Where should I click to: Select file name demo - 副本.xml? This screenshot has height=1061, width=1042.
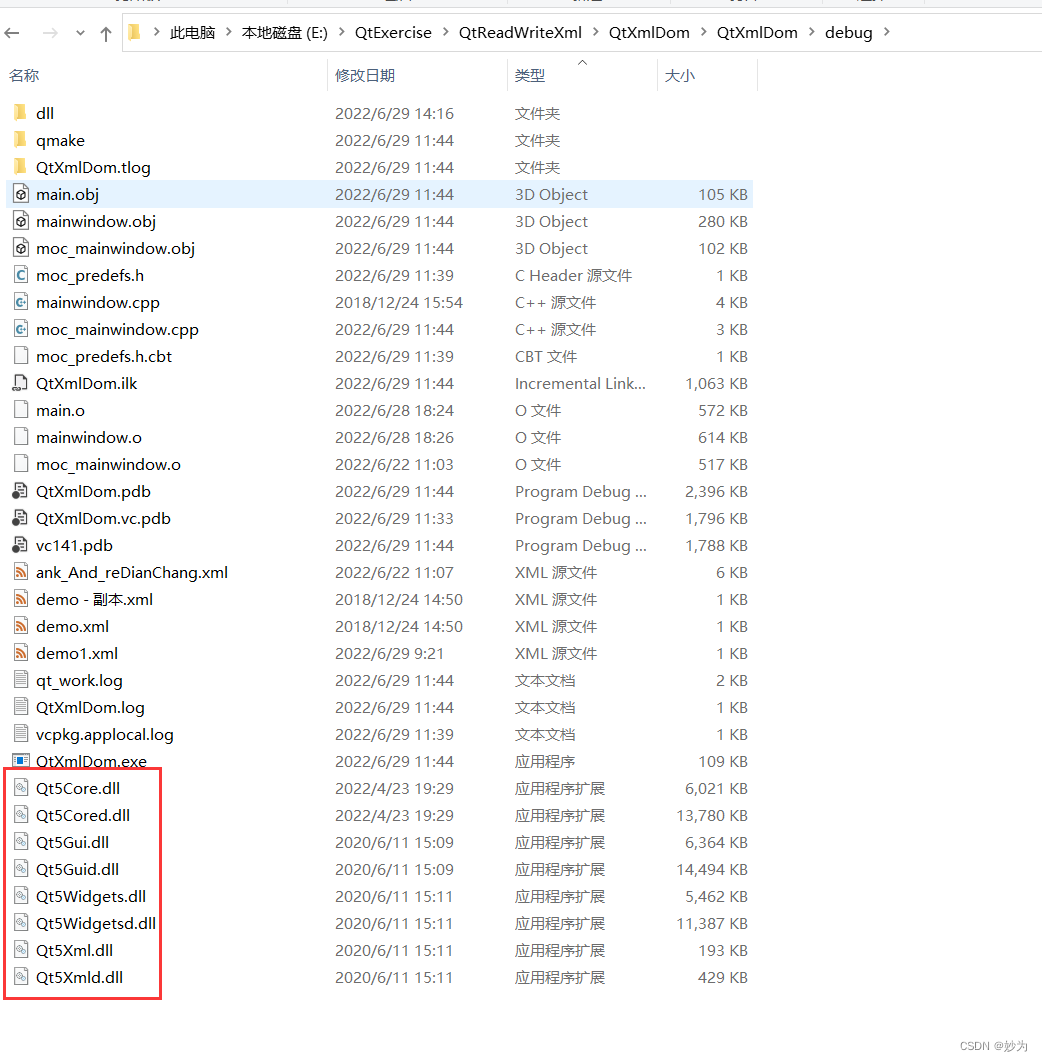(94, 600)
